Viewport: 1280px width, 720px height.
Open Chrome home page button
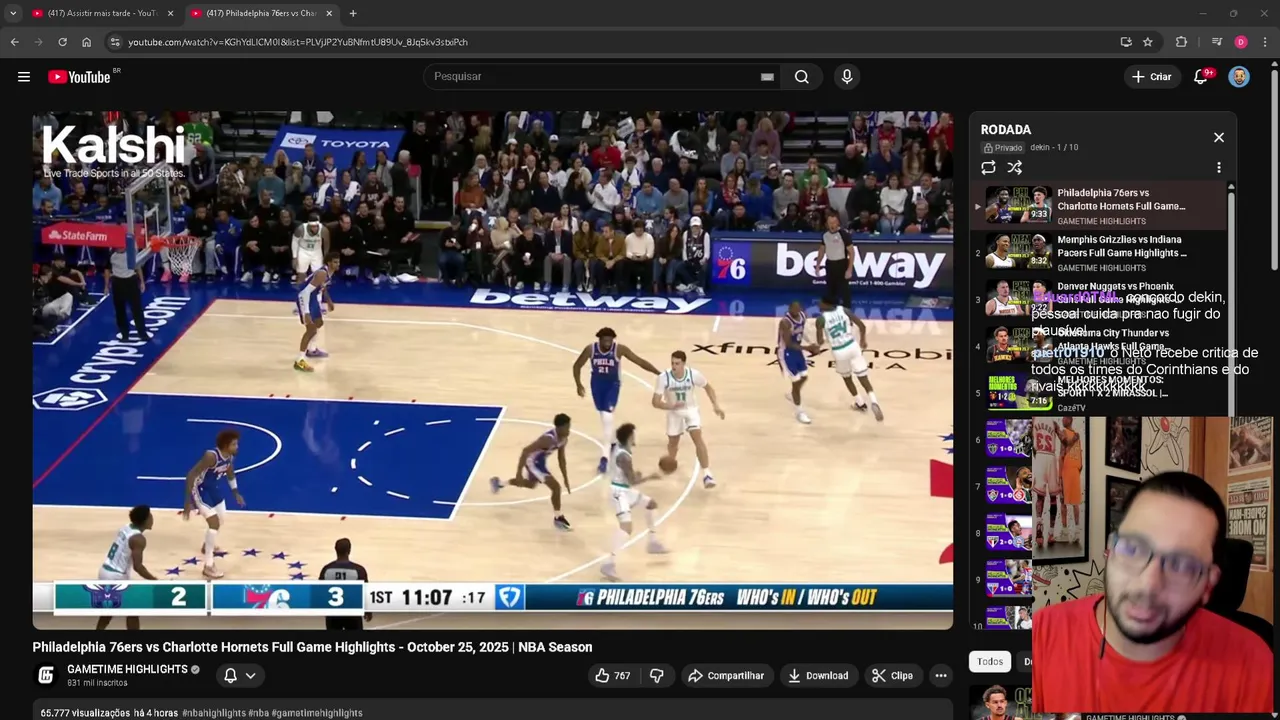pyautogui.click(x=86, y=42)
